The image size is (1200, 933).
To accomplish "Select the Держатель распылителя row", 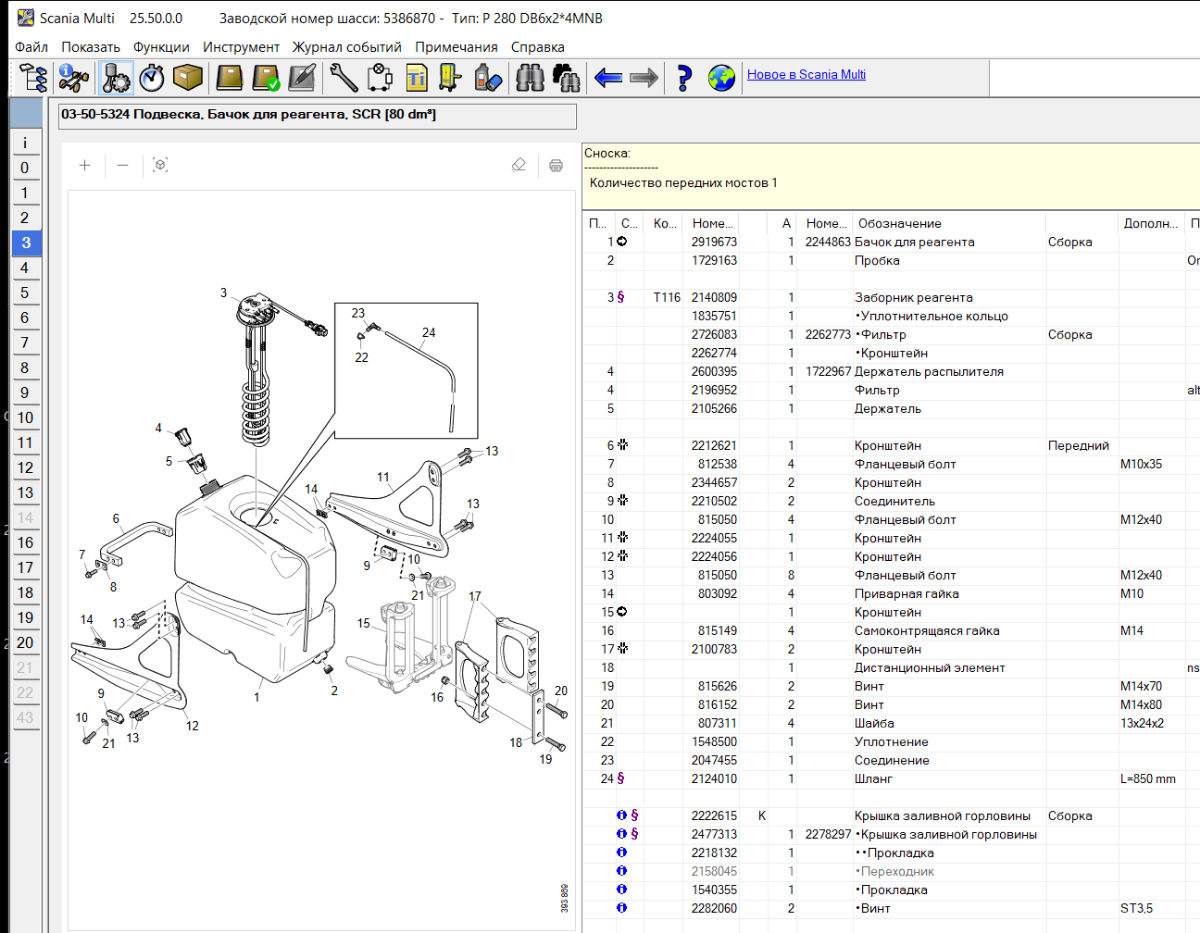I will (x=890, y=371).
